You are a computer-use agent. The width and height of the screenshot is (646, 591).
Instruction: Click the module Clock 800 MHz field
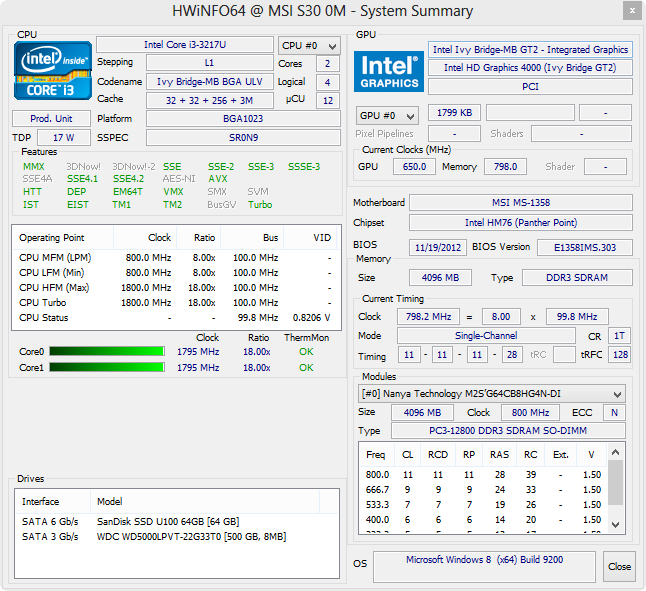coord(531,412)
